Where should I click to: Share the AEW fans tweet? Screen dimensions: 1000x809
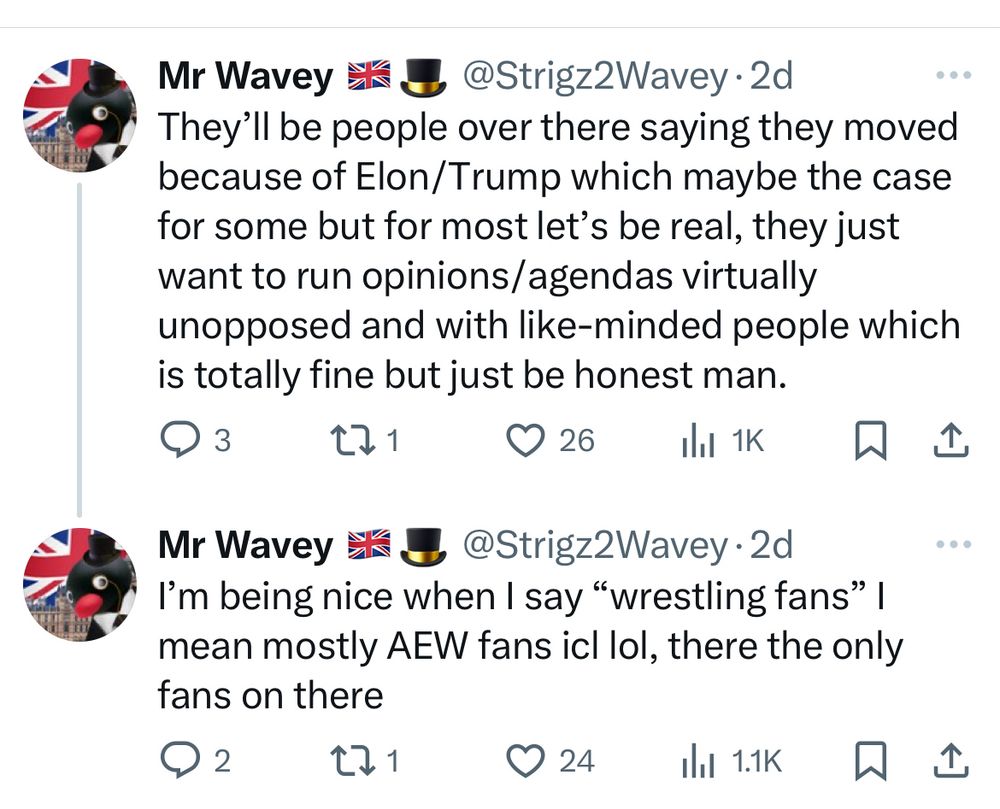point(951,761)
